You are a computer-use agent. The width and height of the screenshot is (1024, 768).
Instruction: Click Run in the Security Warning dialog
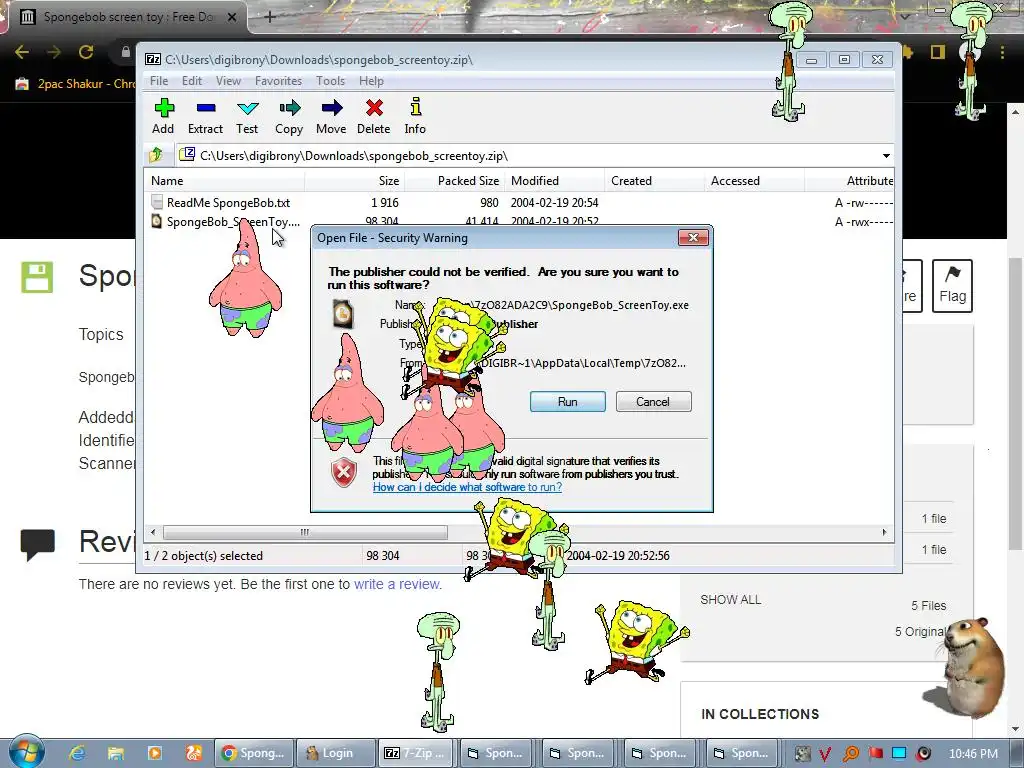tap(568, 402)
